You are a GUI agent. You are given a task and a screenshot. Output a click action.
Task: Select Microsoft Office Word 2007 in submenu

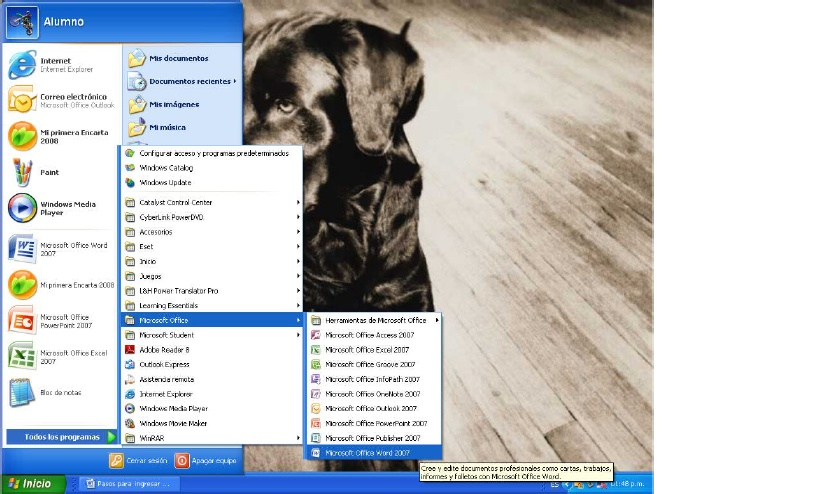(367, 453)
